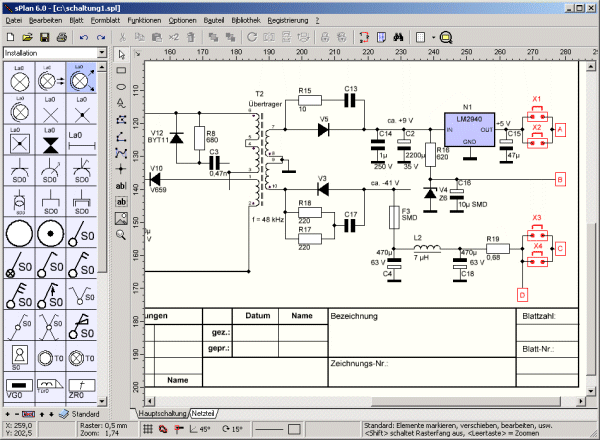Select the junction node cross tool
Viewport: 600px width, 440px height.
pos(121,169)
